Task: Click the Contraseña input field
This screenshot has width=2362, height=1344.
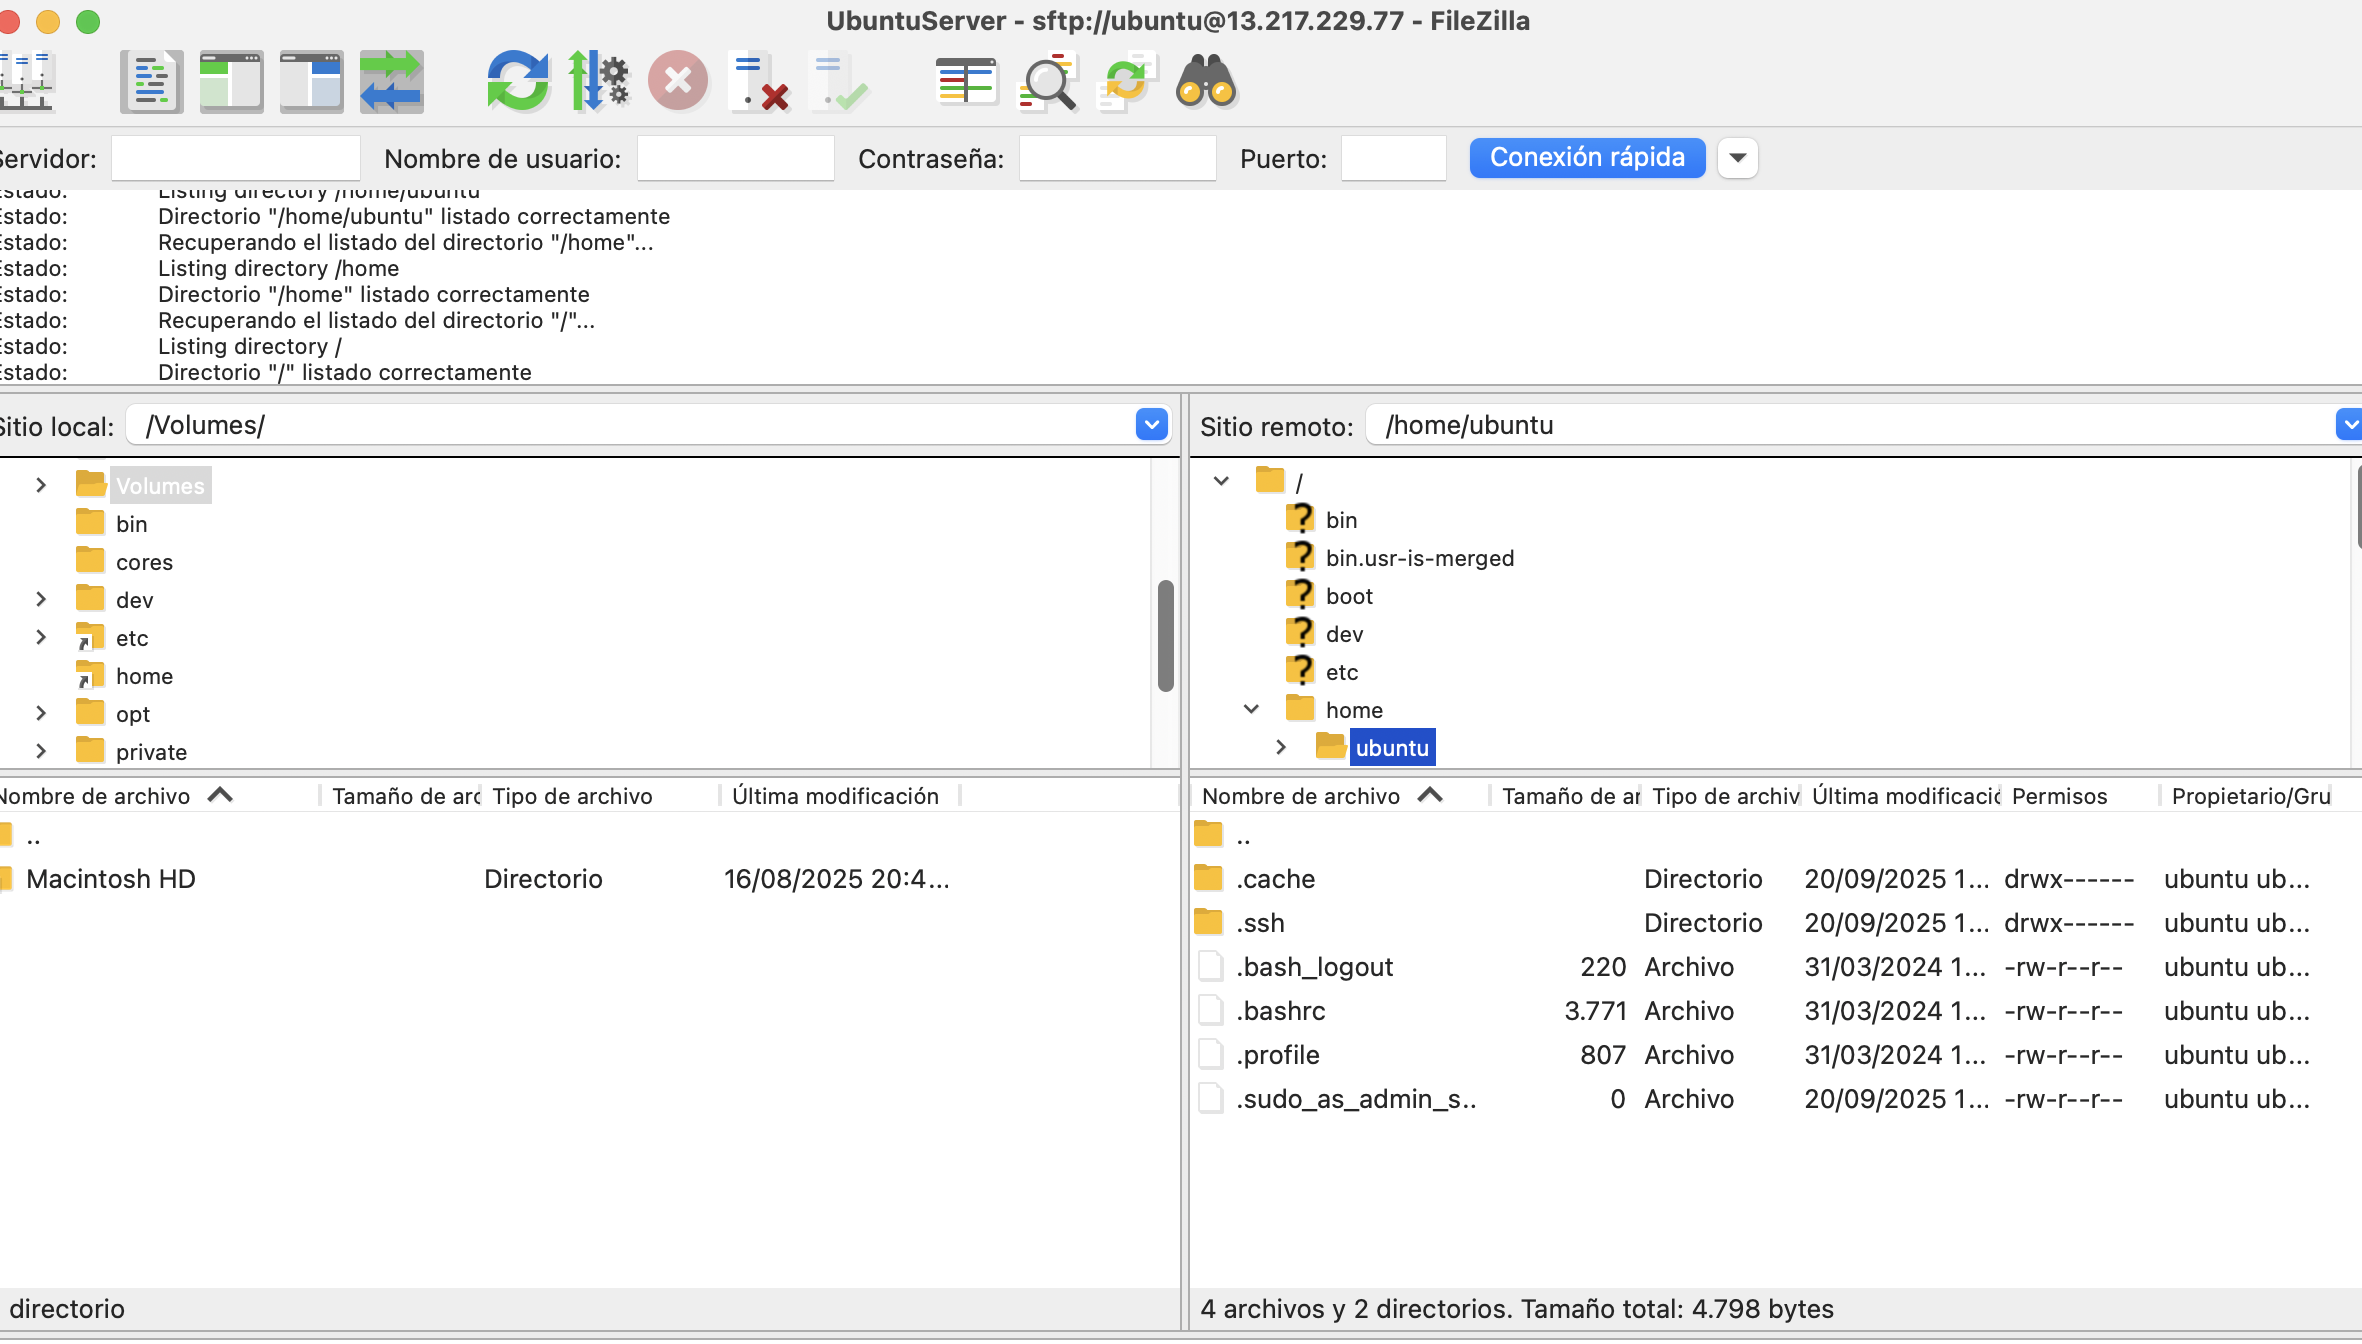Action: click(1116, 158)
